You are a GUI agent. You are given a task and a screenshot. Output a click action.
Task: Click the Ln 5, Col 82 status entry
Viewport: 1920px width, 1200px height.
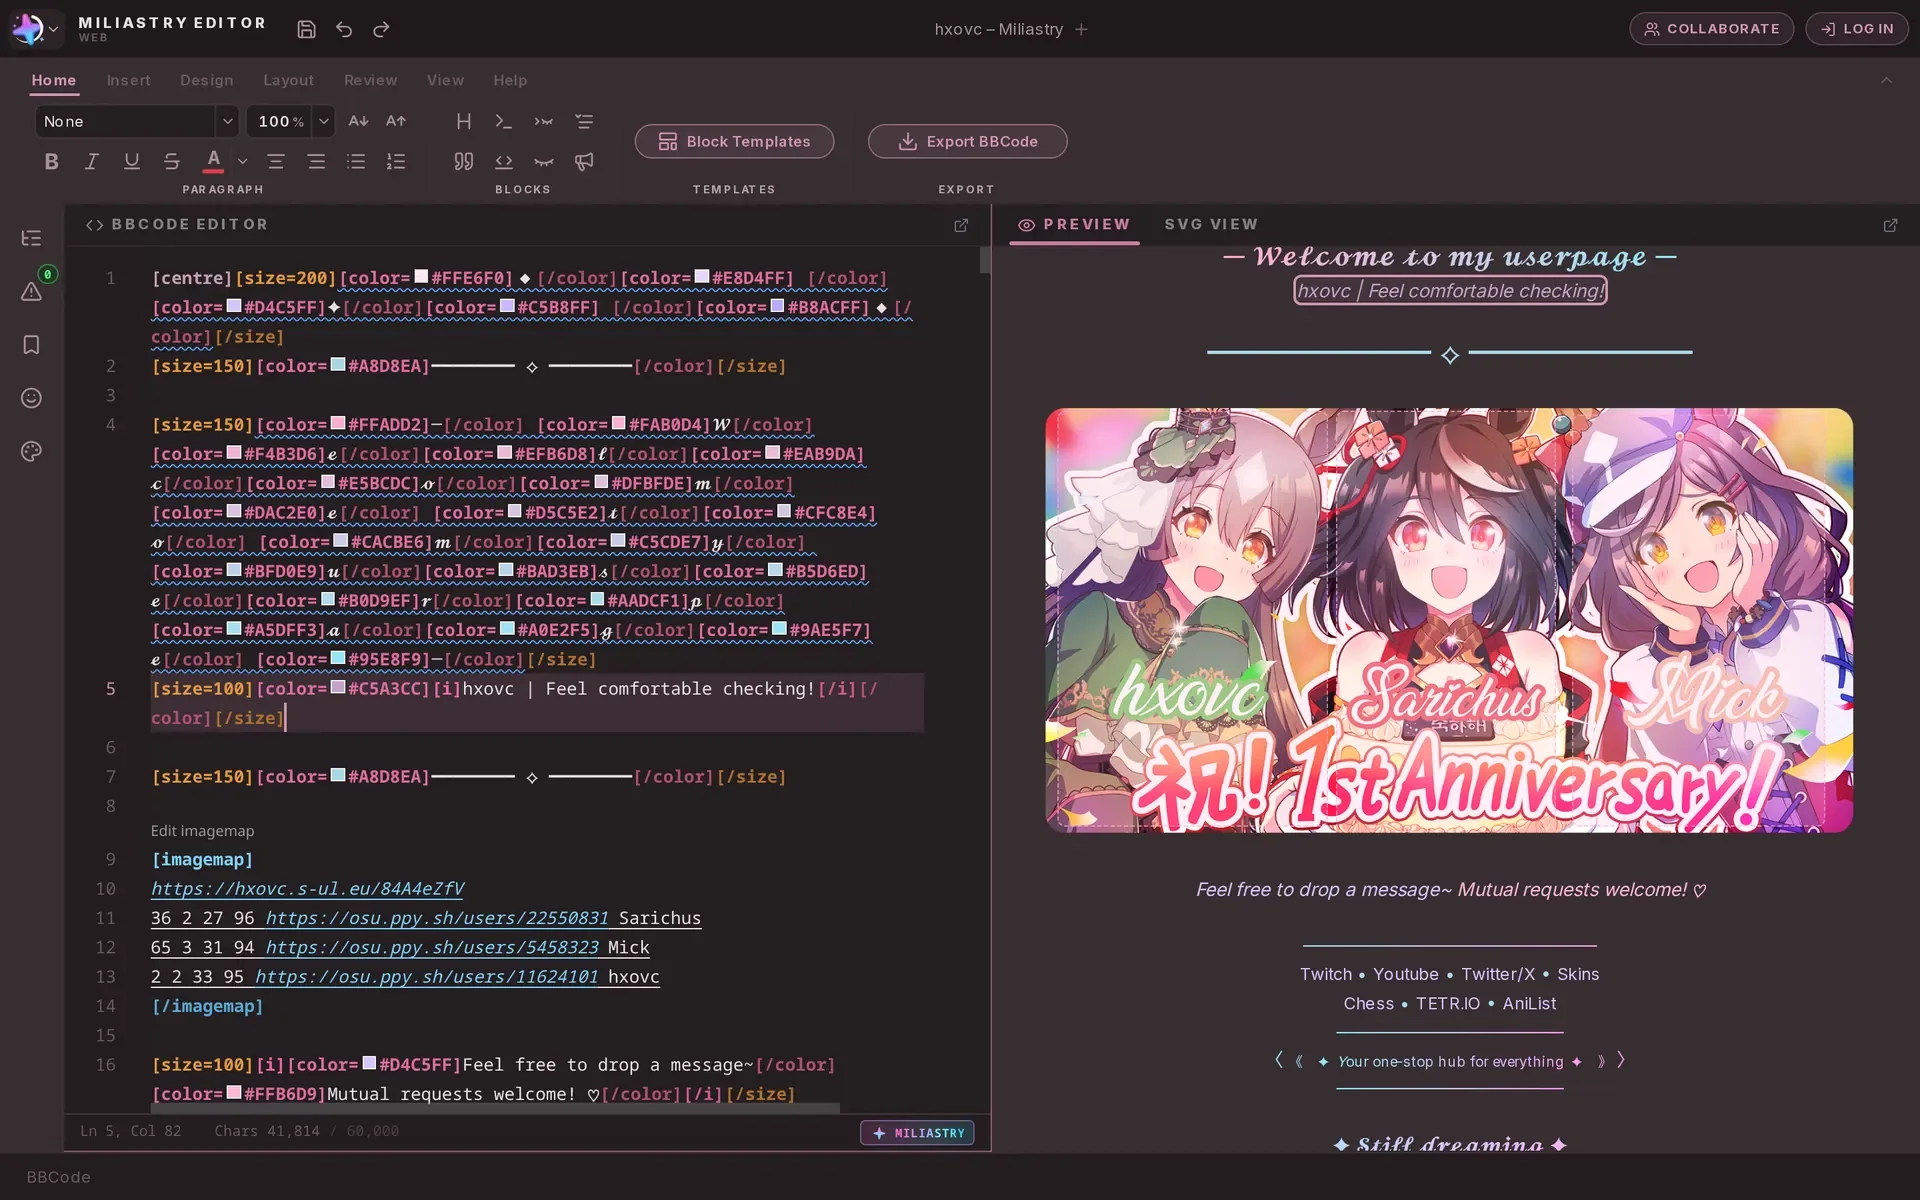pyautogui.click(x=130, y=1131)
